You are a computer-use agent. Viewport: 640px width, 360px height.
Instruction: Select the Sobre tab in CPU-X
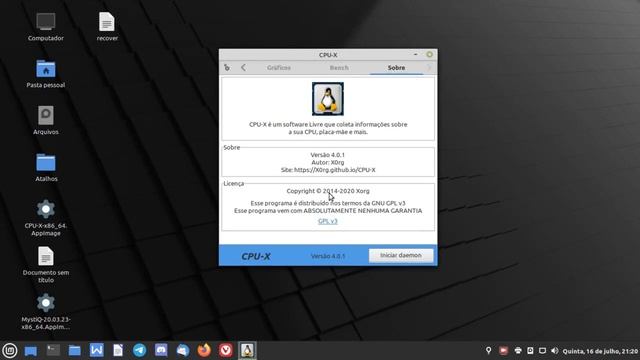point(396,68)
